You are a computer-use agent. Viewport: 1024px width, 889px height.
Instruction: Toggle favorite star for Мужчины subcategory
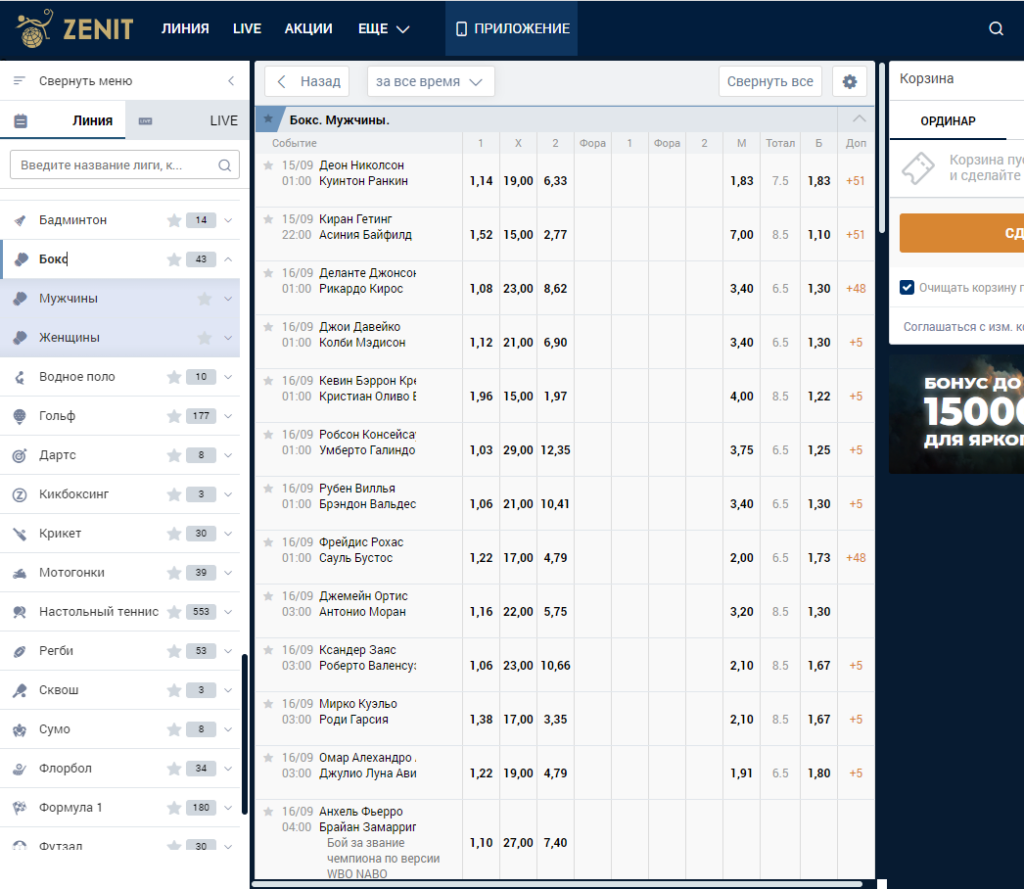click(x=204, y=299)
